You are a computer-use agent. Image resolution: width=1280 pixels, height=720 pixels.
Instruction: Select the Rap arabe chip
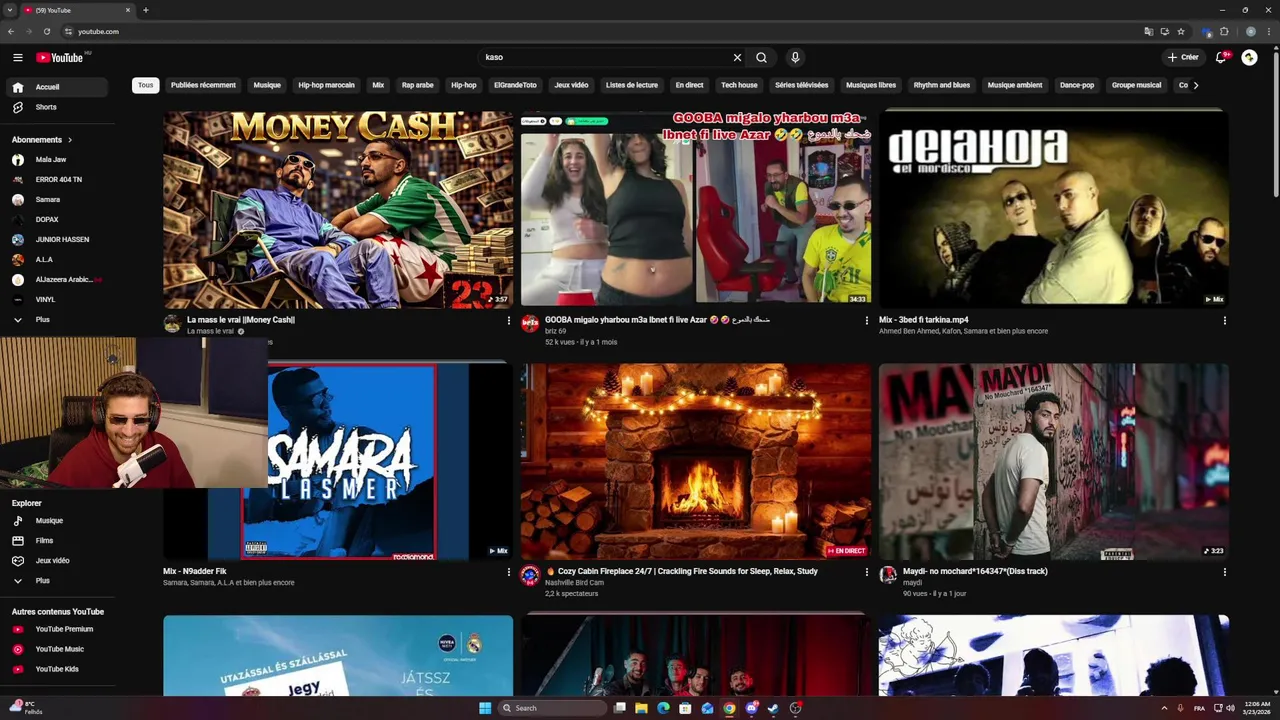point(418,85)
